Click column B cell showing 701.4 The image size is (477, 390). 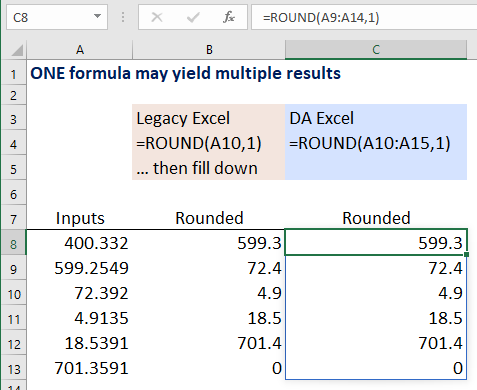tap(209, 343)
